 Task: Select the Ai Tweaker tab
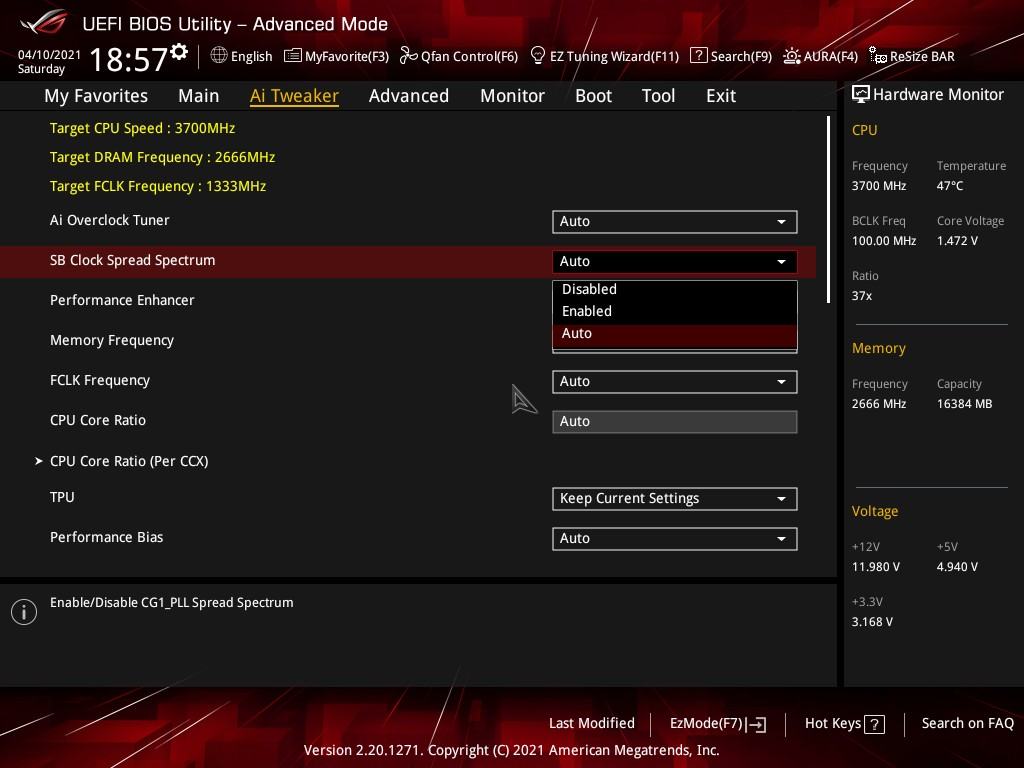(294, 96)
